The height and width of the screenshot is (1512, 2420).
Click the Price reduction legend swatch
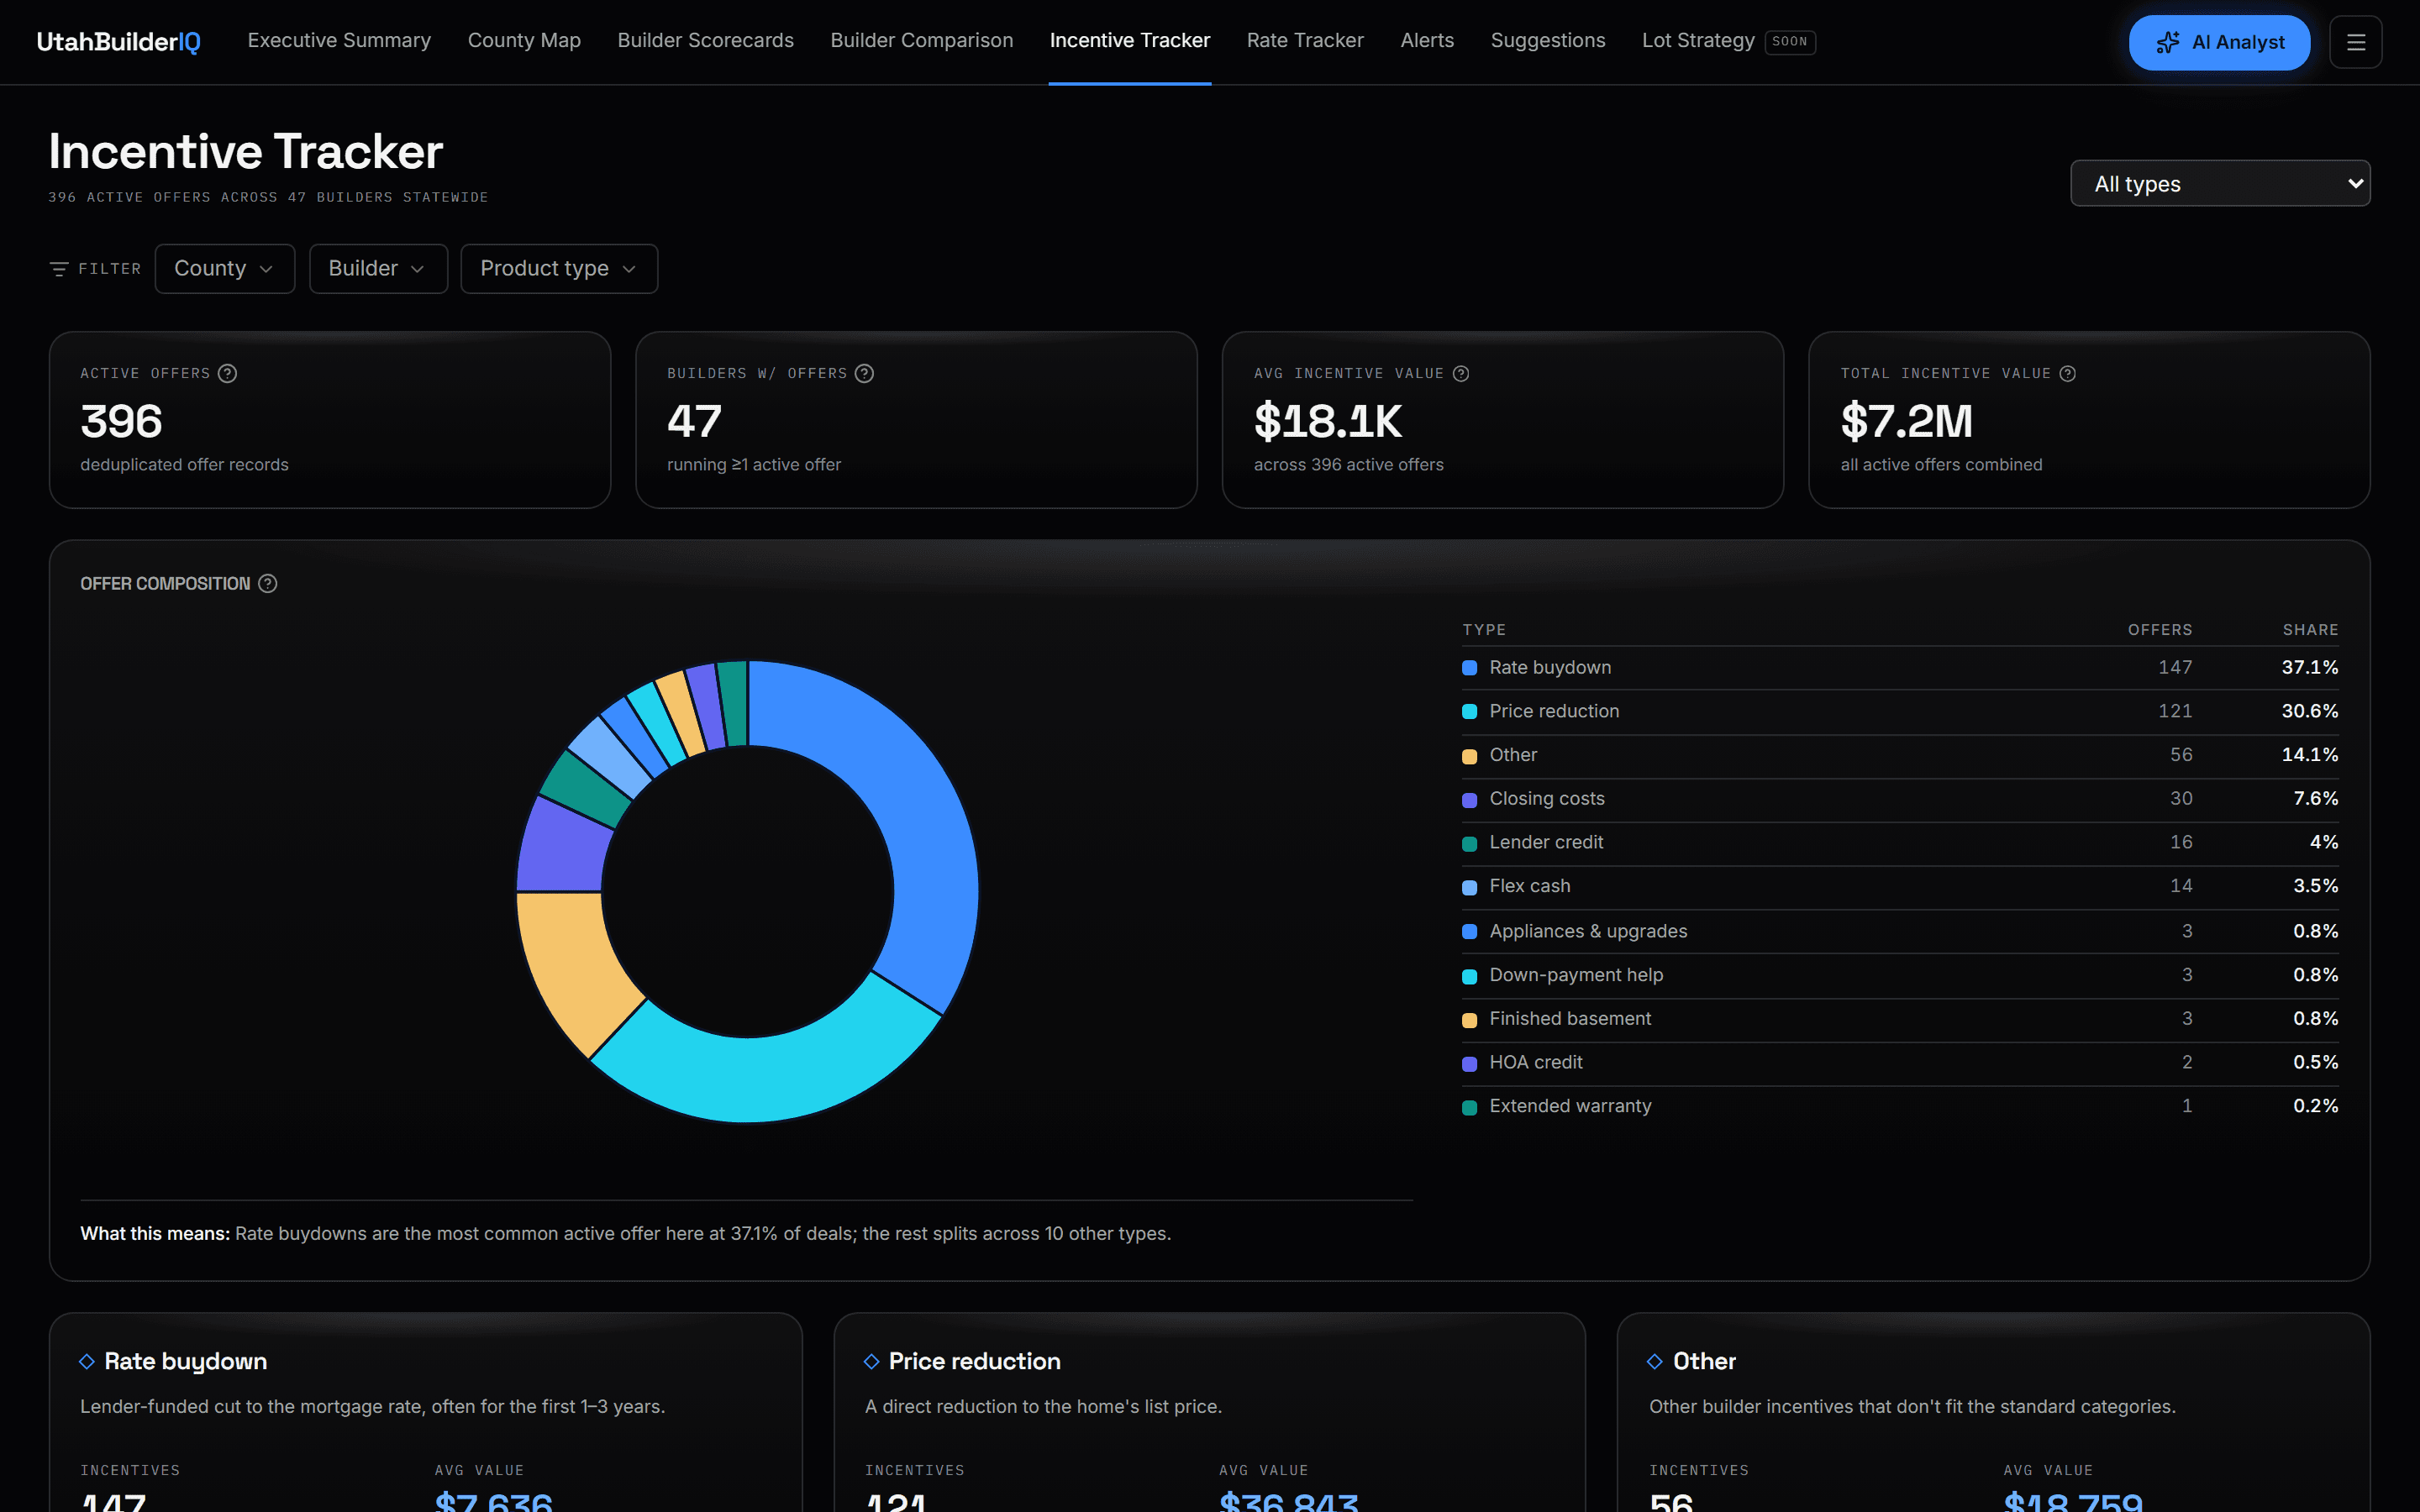click(1469, 712)
